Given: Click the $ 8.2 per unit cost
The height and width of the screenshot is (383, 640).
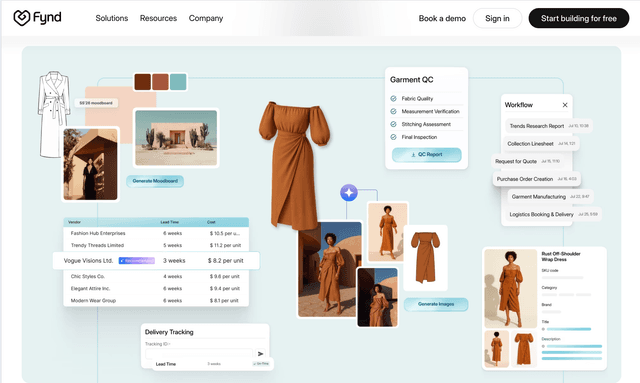Looking at the screenshot, I should [x=225, y=261].
